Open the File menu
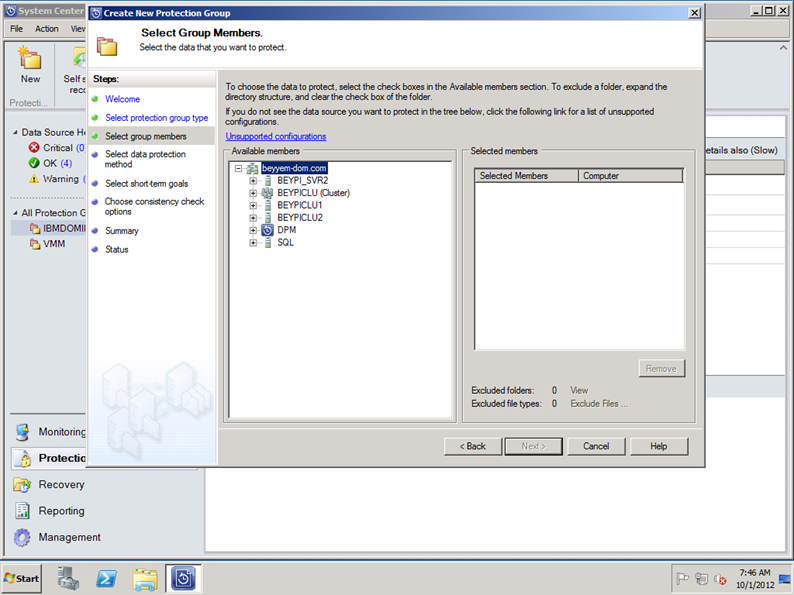 click(17, 29)
